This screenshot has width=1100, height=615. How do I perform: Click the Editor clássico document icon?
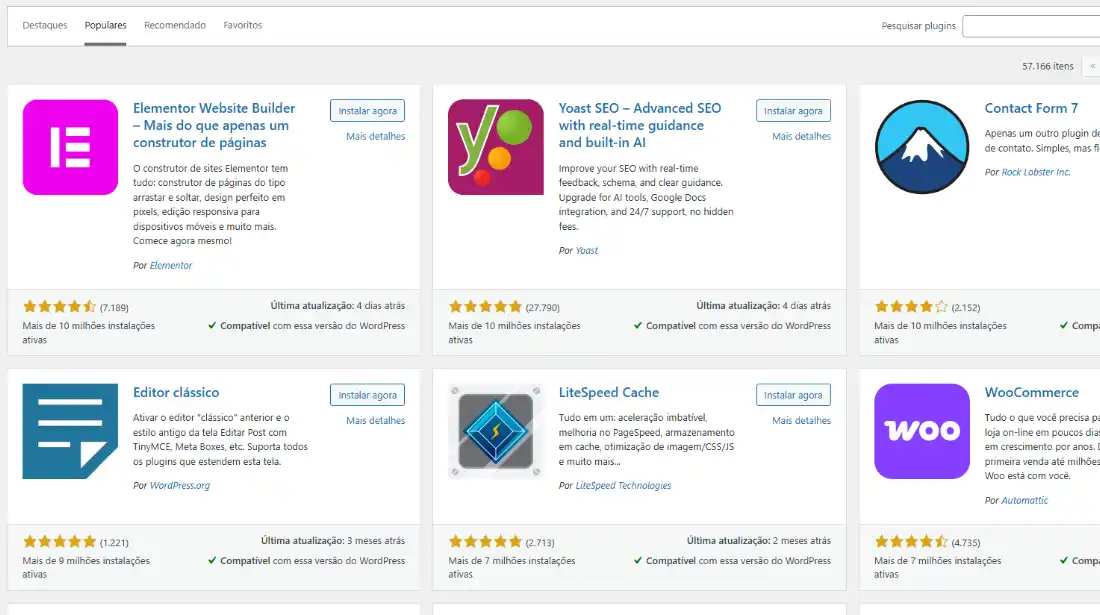[x=70, y=432]
